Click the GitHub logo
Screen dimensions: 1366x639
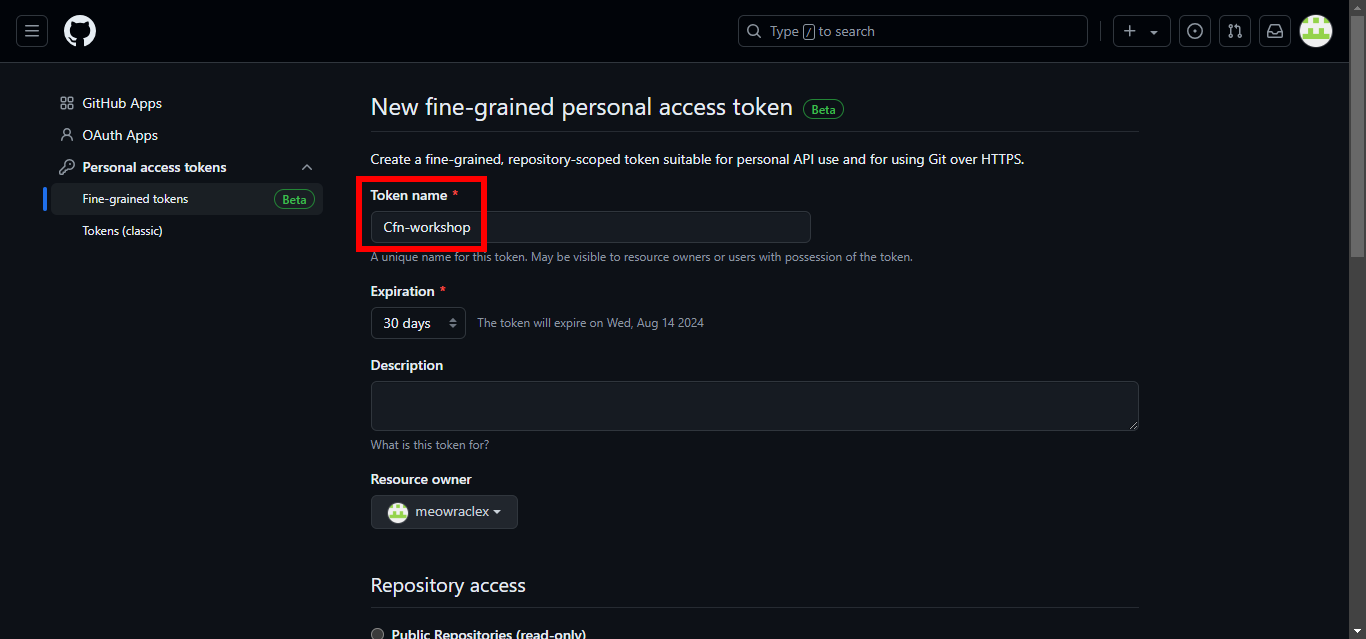tap(80, 31)
